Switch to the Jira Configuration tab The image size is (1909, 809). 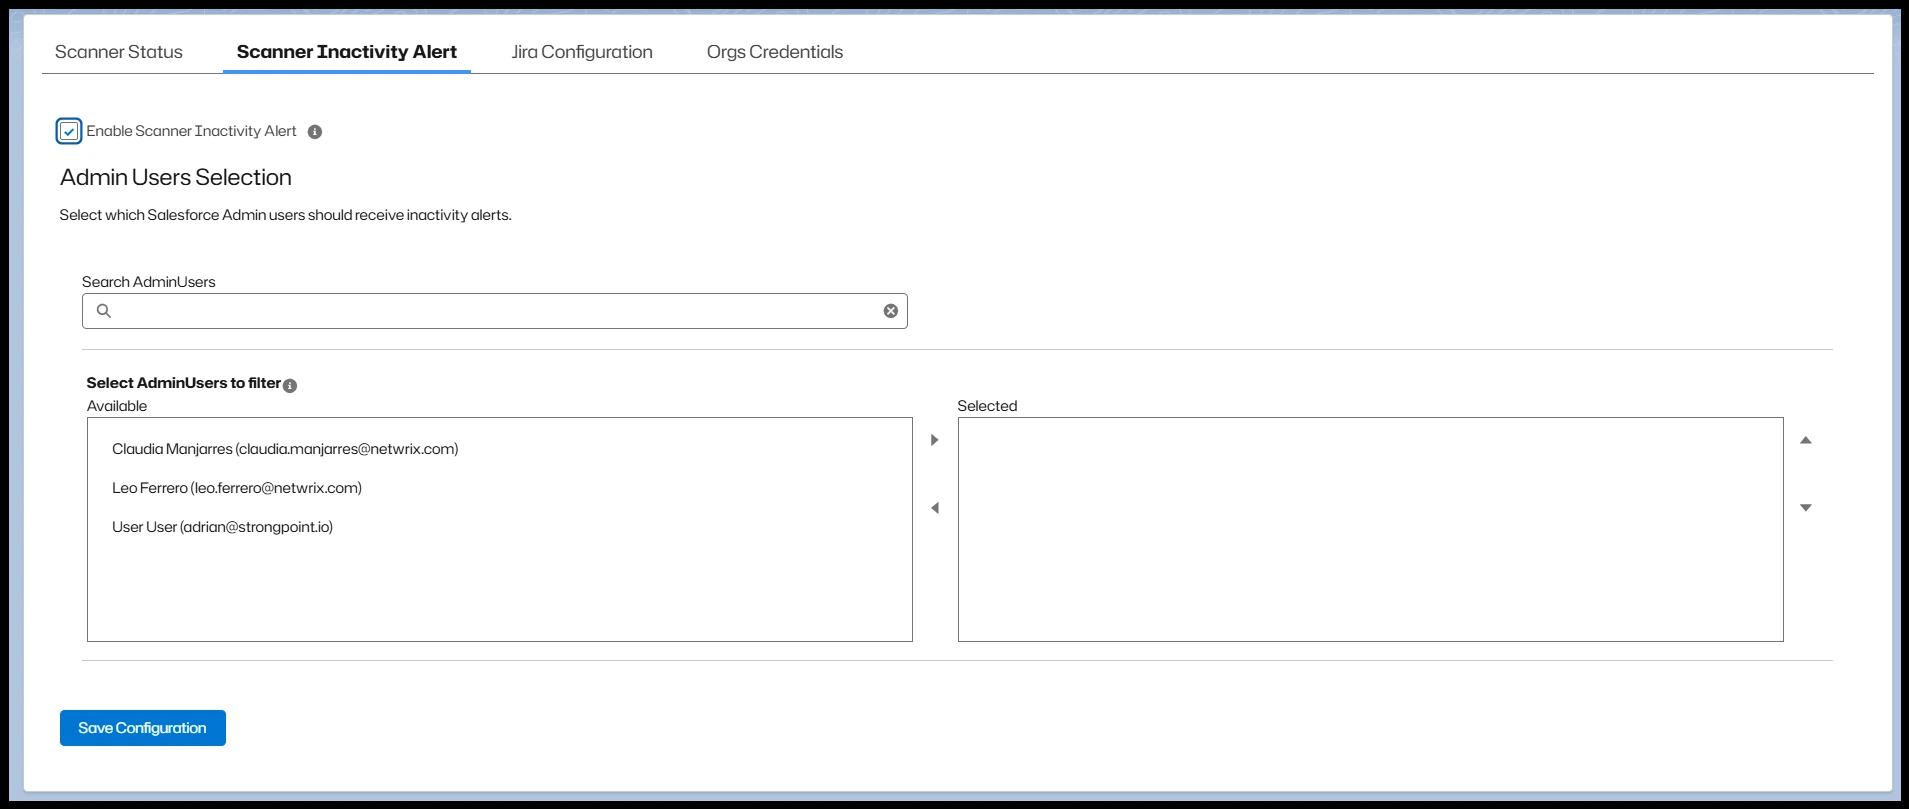(581, 52)
